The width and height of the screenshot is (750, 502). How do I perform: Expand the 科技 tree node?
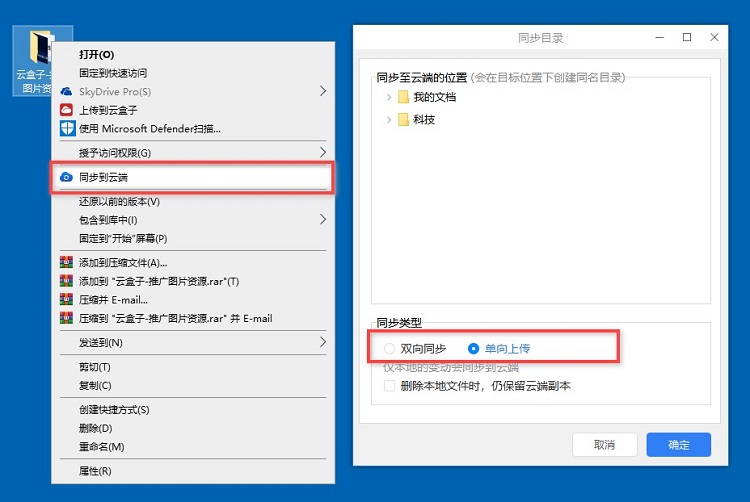pos(388,120)
